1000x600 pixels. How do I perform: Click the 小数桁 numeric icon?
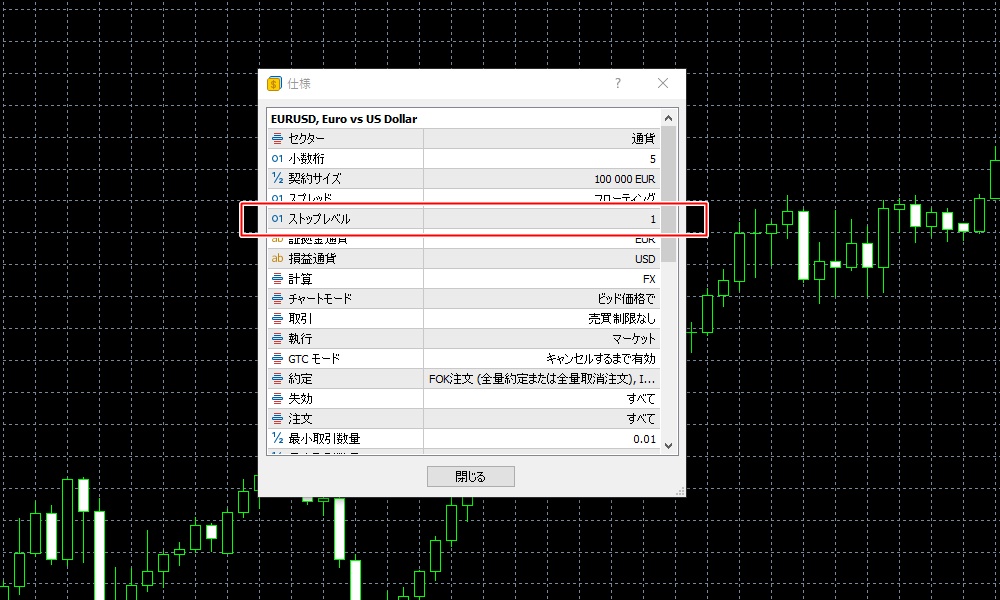click(x=278, y=159)
